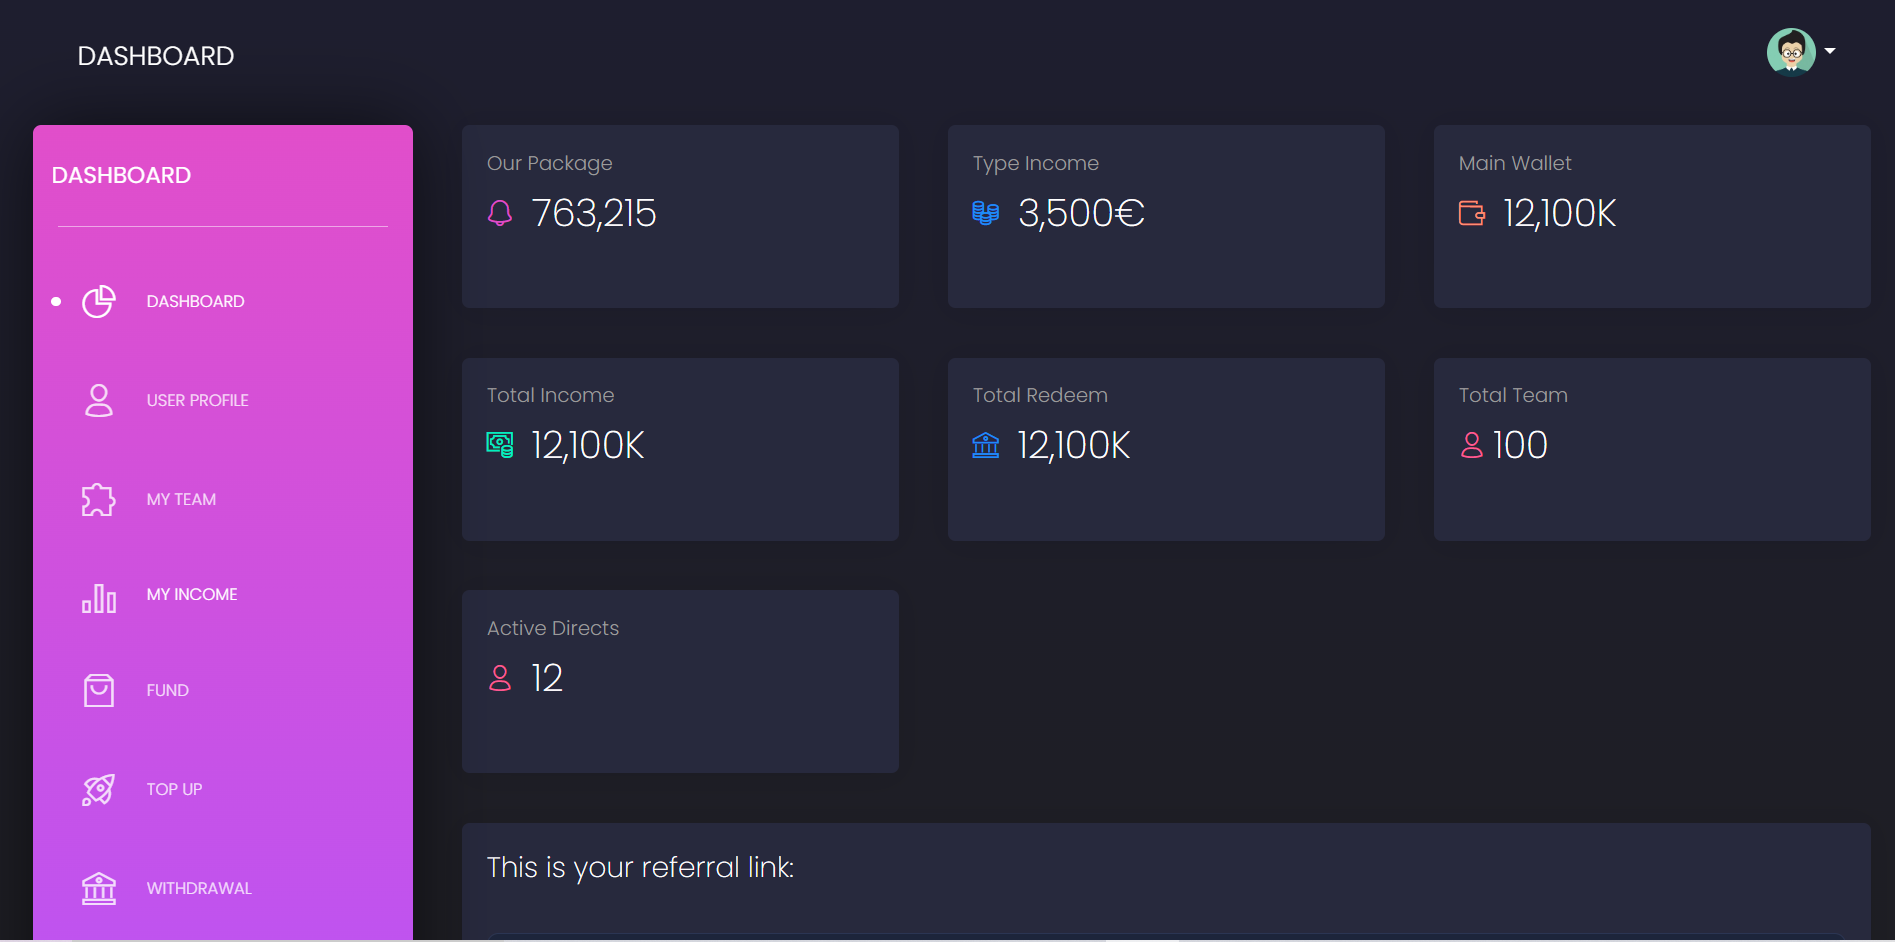Expand the user avatar dropdown arrow
Image resolution: width=1895 pixels, height=942 pixels.
point(1830,51)
